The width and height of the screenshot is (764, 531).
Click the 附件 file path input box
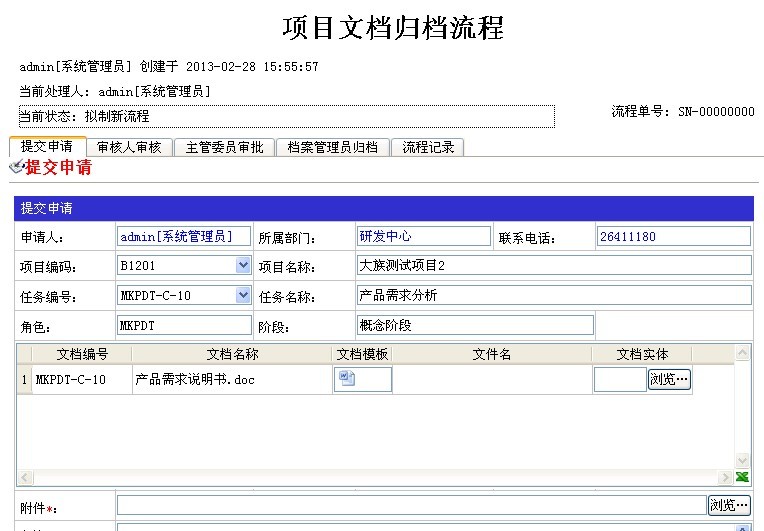411,505
